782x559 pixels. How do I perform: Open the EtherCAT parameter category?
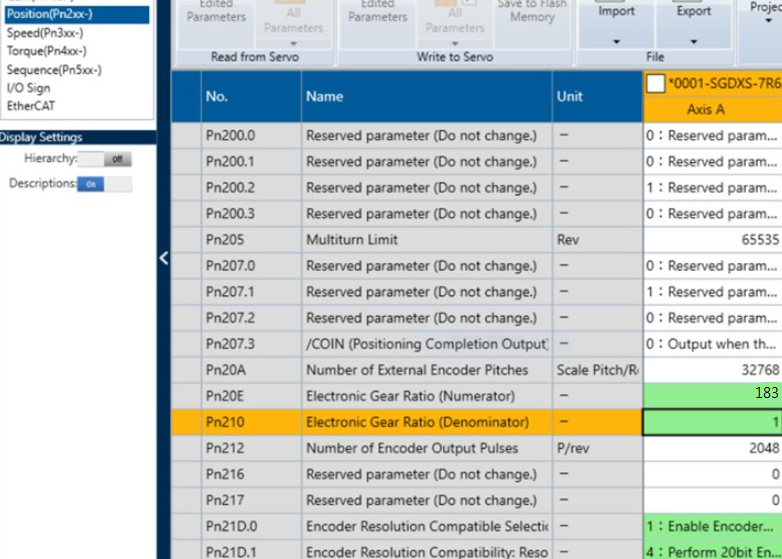click(x=32, y=105)
